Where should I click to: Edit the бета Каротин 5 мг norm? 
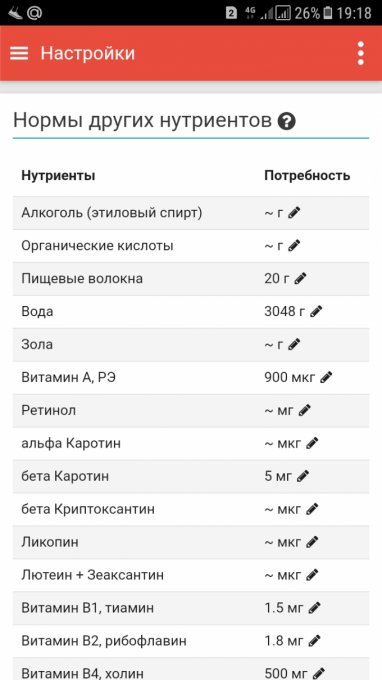[303, 476]
